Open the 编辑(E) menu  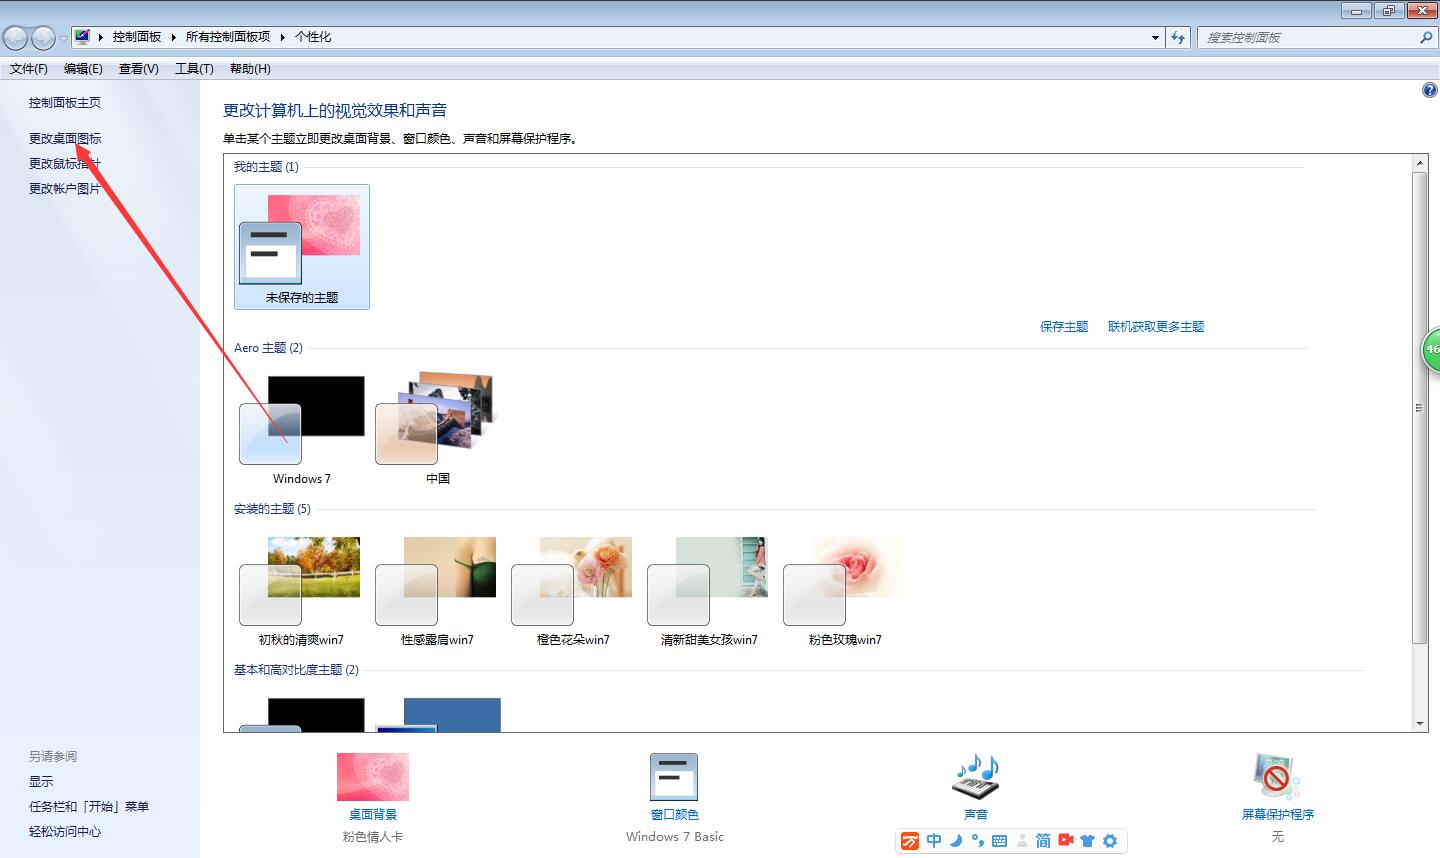point(83,69)
